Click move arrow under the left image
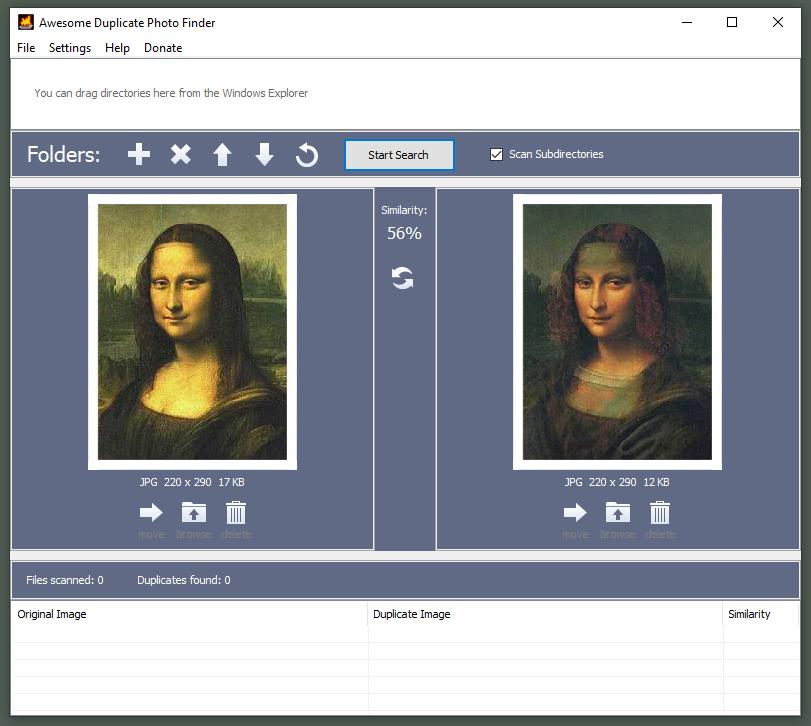The image size is (811, 726). 151,512
